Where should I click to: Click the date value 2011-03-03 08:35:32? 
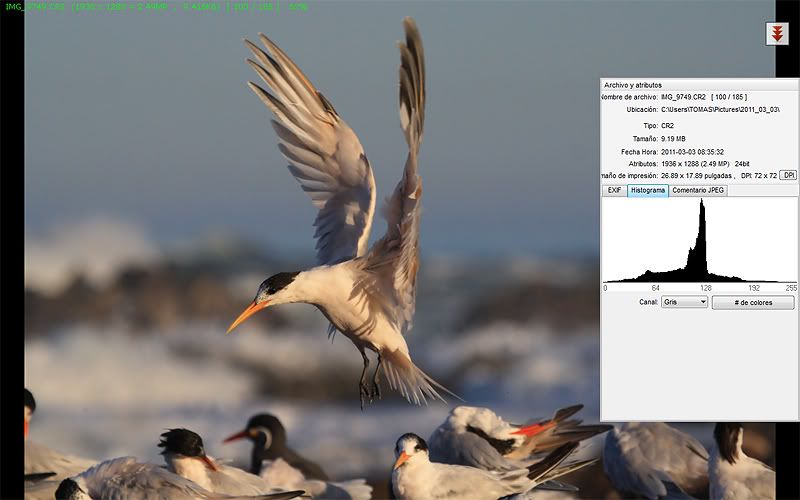click(692, 152)
